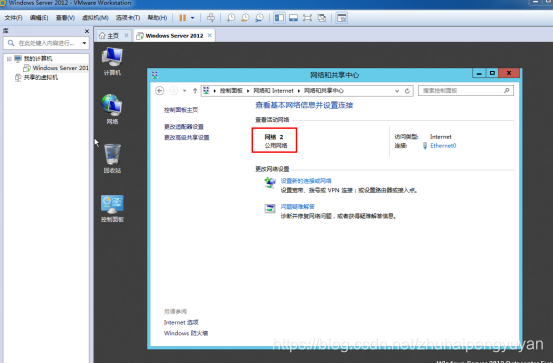The height and width of the screenshot is (363, 553).
Task: Switch to the 主页 tab
Action: 109,36
